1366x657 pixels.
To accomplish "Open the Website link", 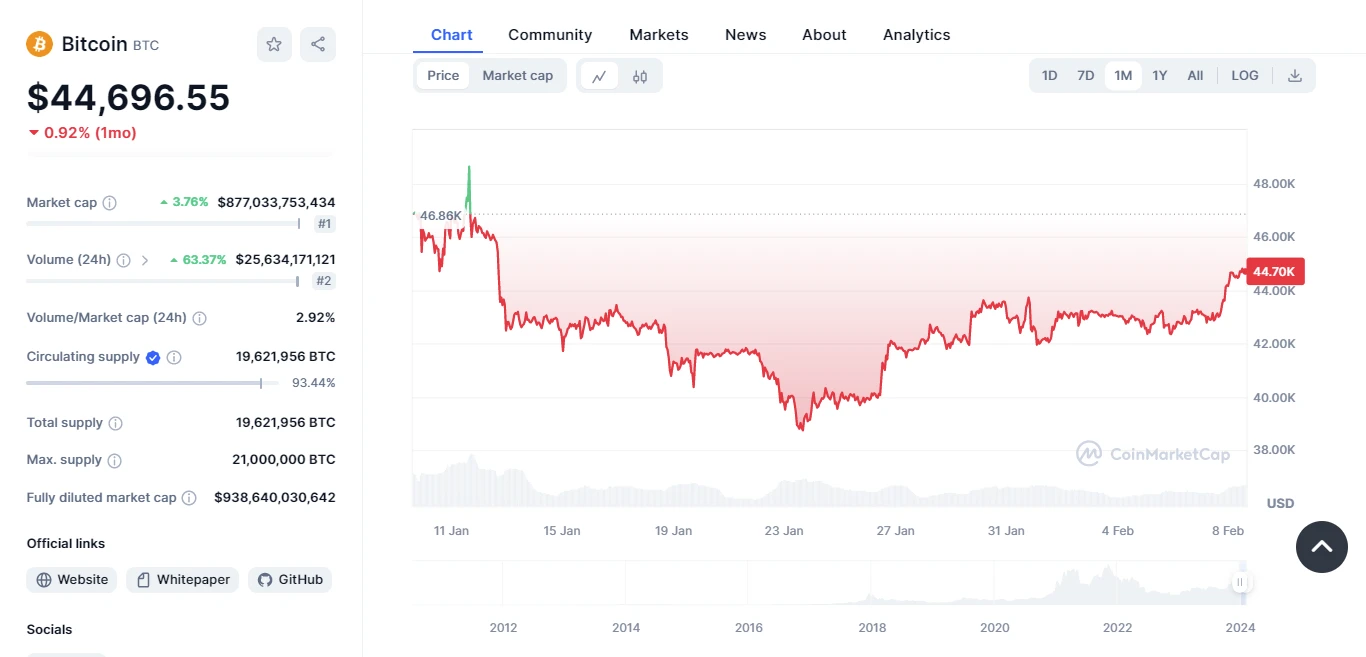I will [72, 580].
